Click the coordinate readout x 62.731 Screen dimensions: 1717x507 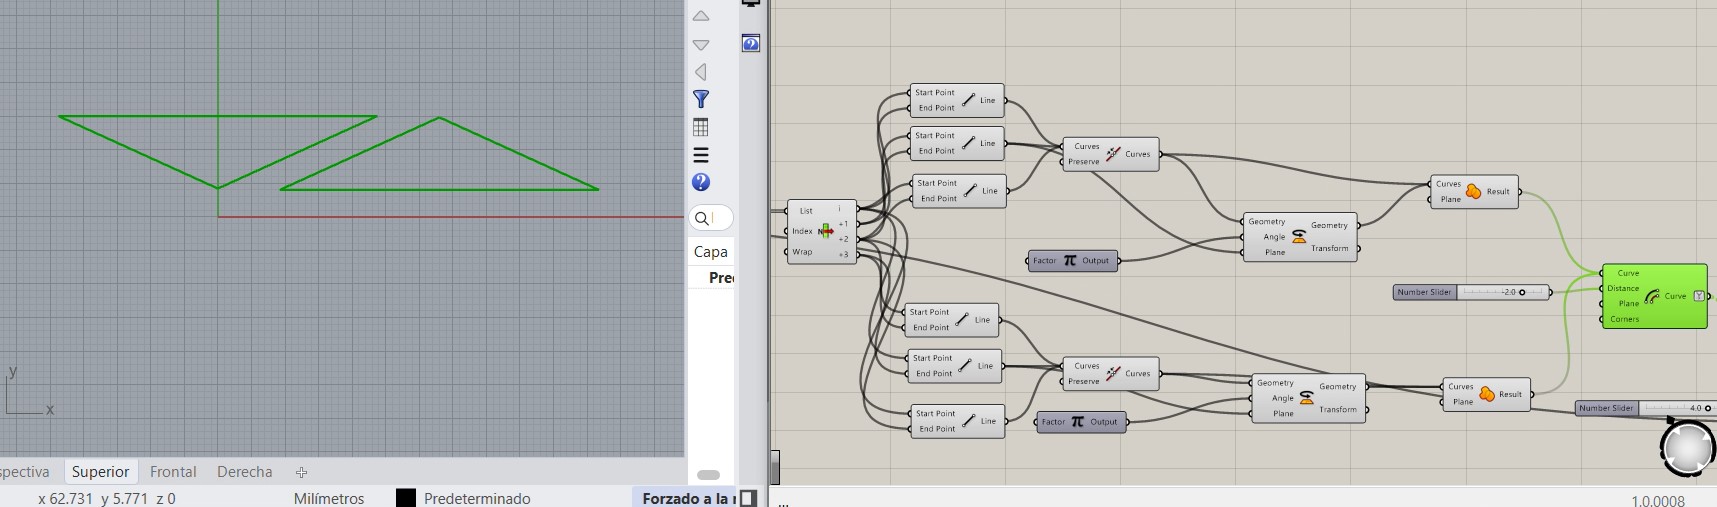(x=65, y=498)
